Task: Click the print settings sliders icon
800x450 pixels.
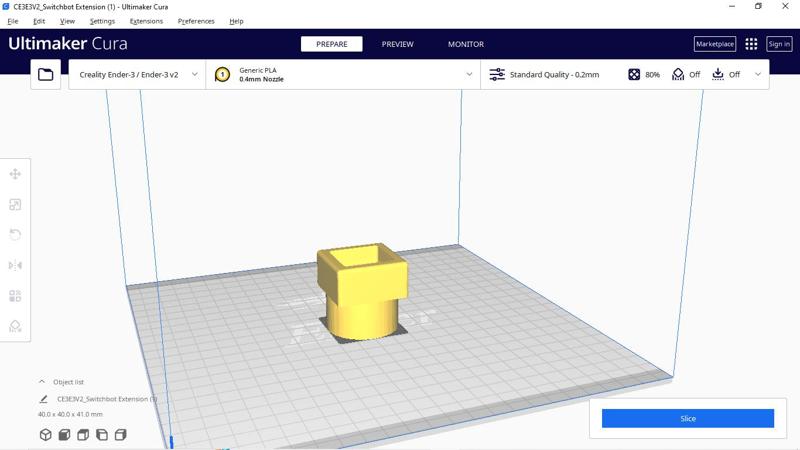Action: [x=497, y=74]
